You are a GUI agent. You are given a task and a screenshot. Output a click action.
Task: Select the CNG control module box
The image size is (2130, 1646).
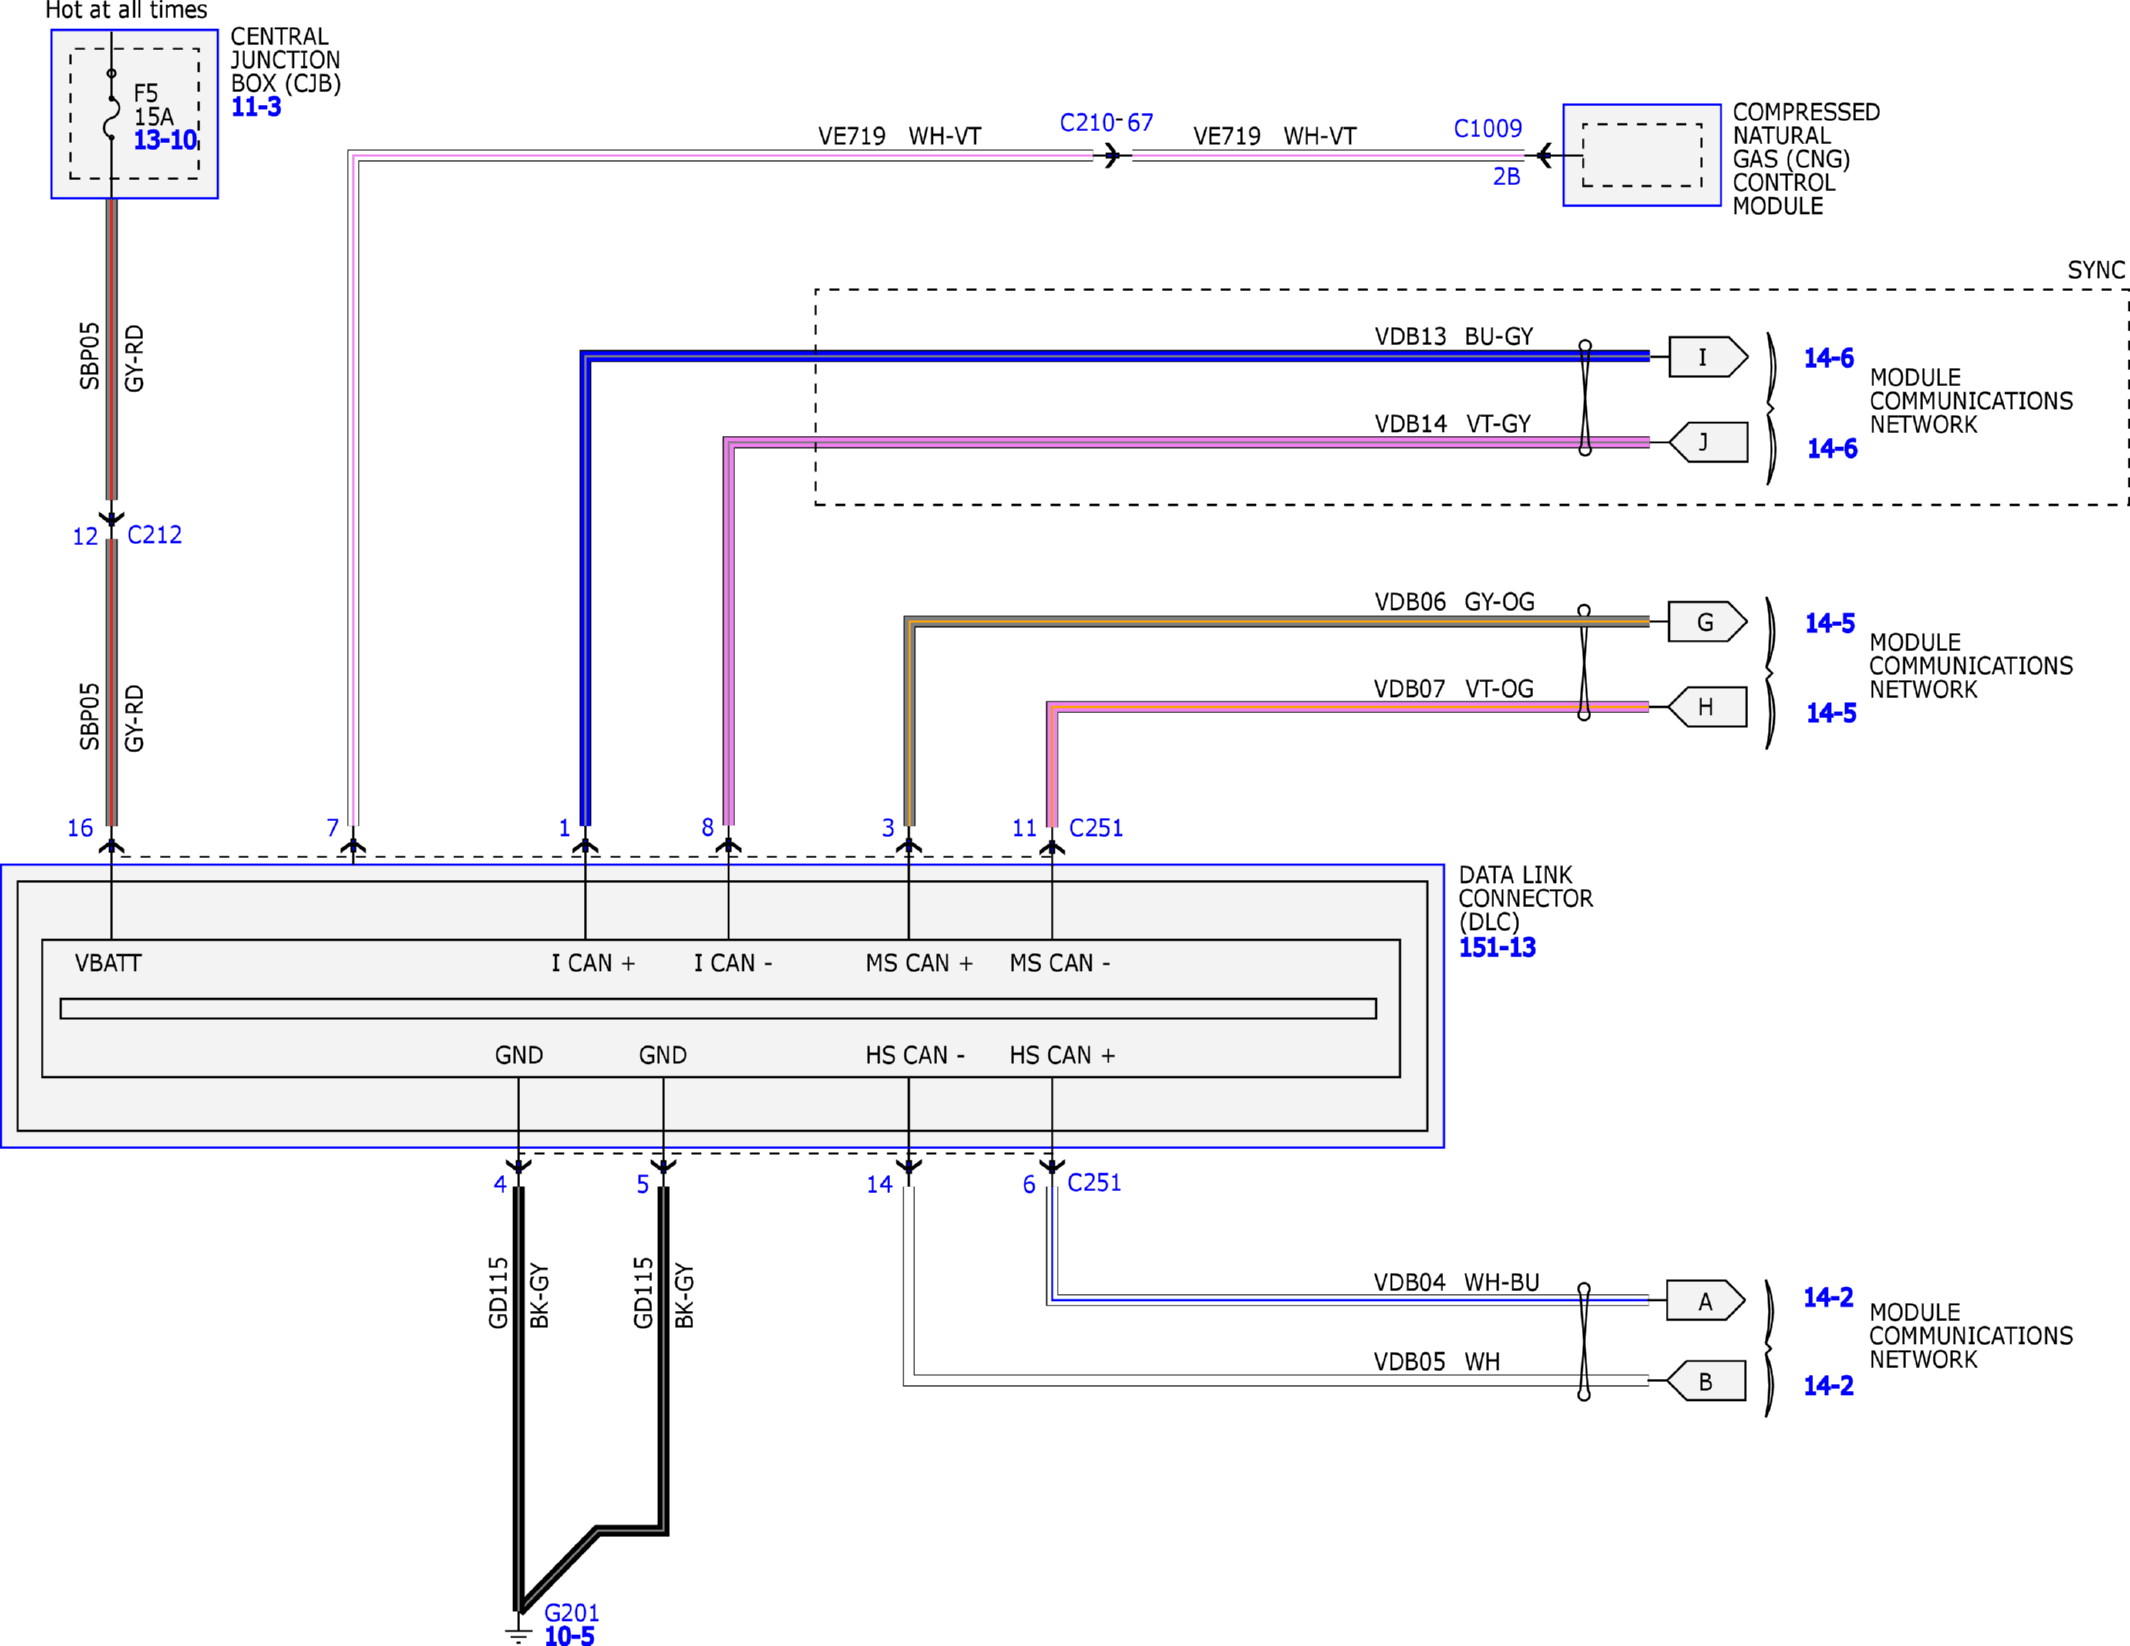point(1641,155)
